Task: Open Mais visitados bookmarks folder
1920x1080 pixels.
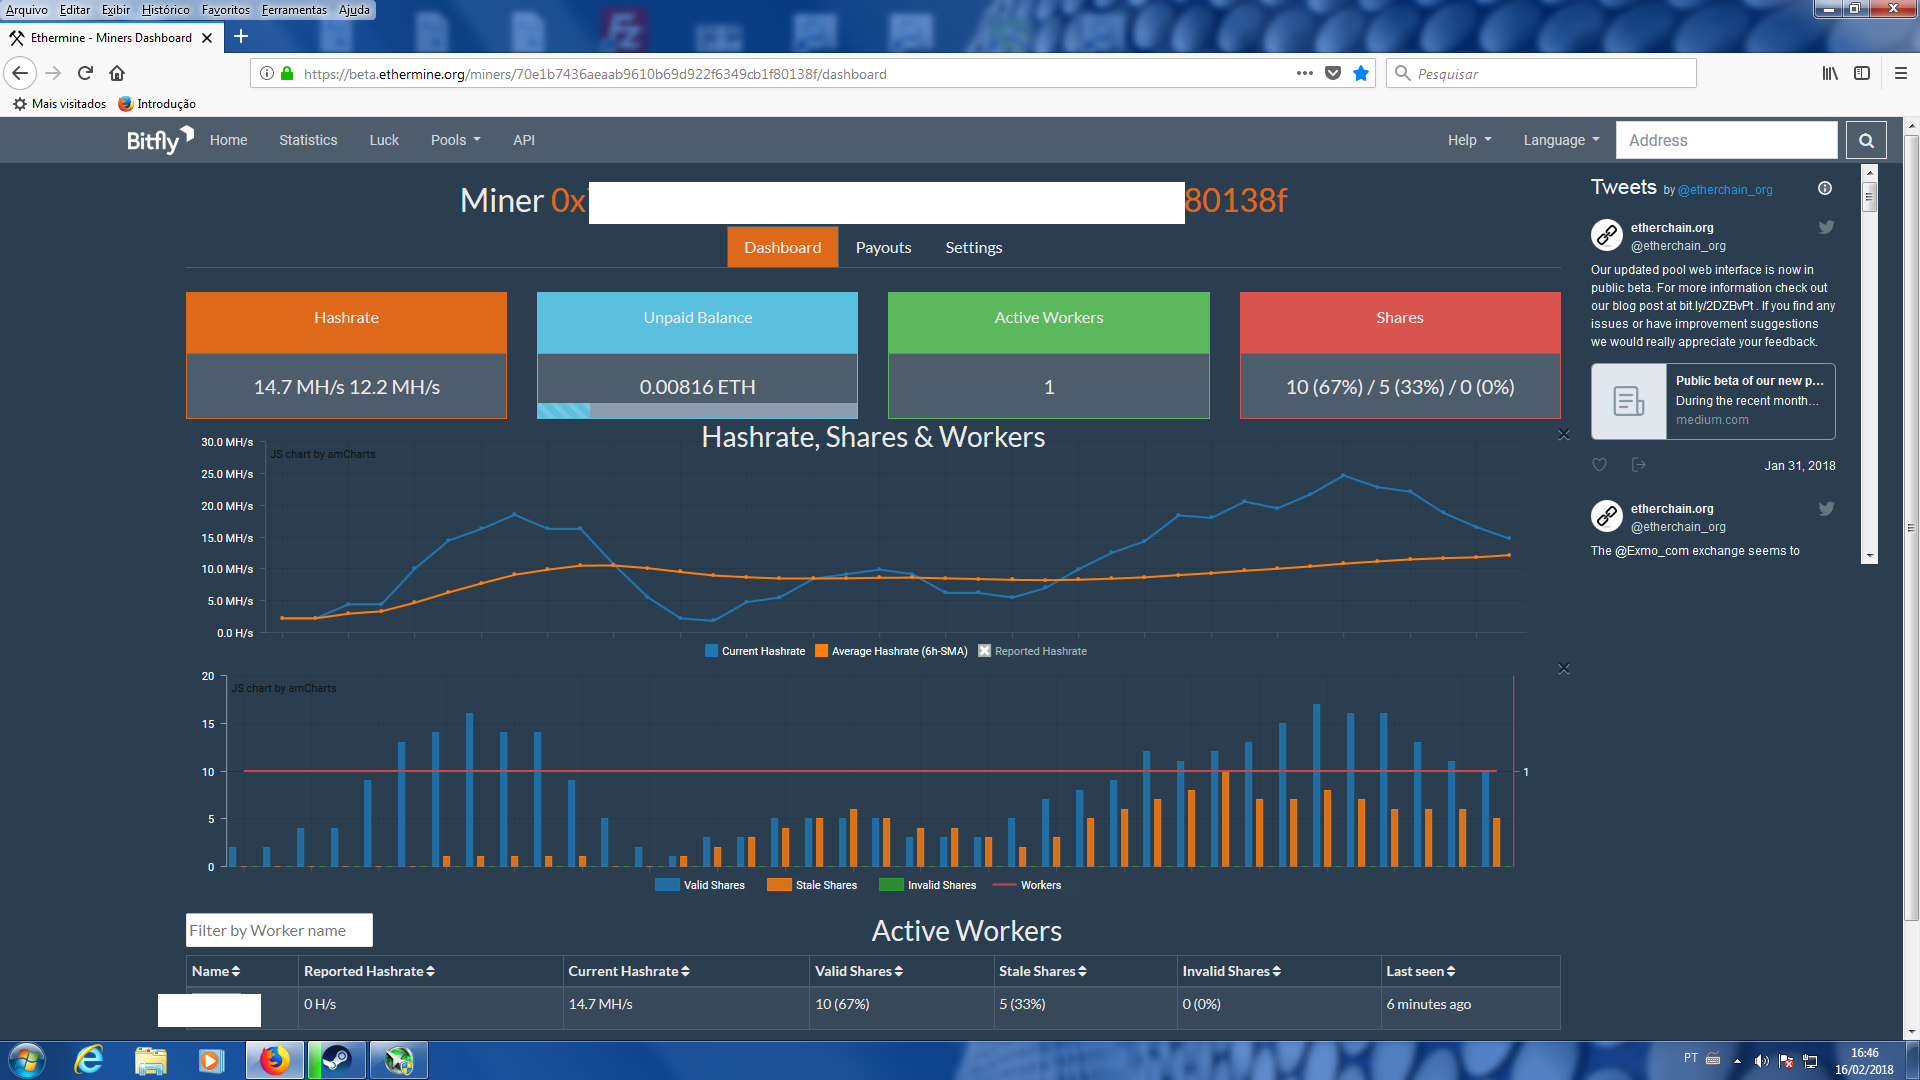Action: pos(59,104)
